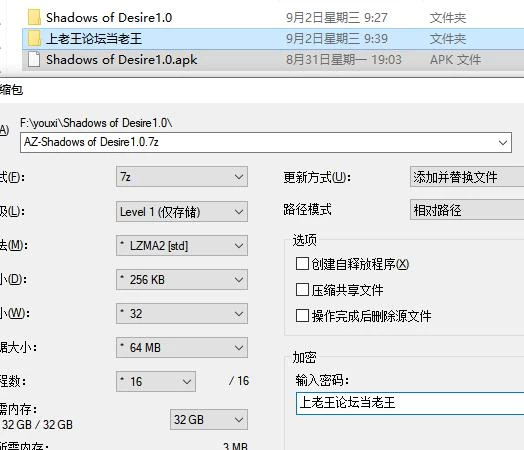Open the 32 word size dropdown
Screen dimensions: 524x450
182,314
